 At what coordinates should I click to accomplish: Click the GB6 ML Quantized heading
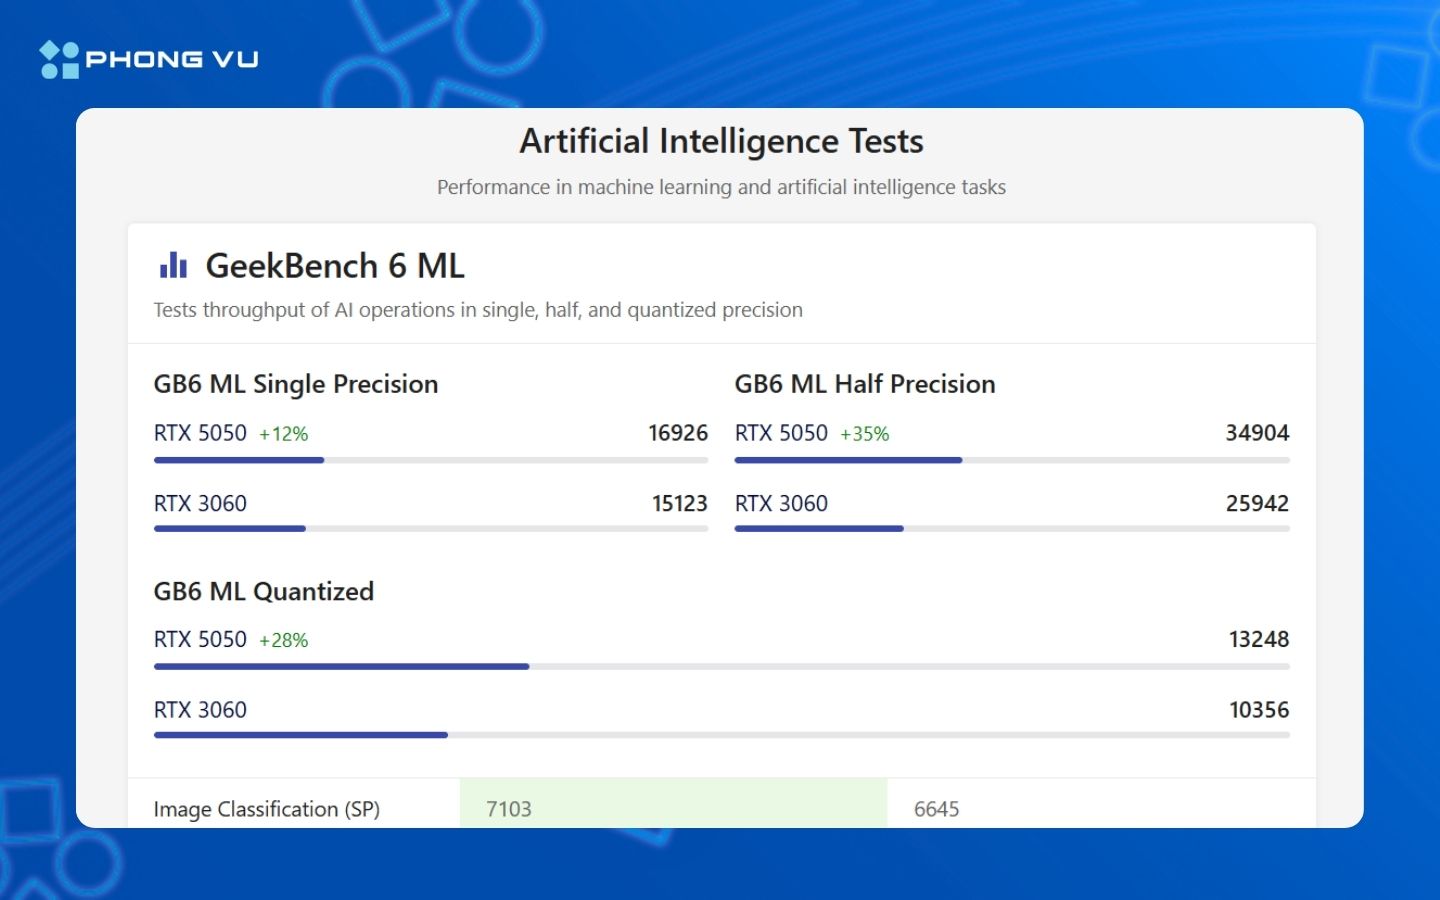point(264,591)
